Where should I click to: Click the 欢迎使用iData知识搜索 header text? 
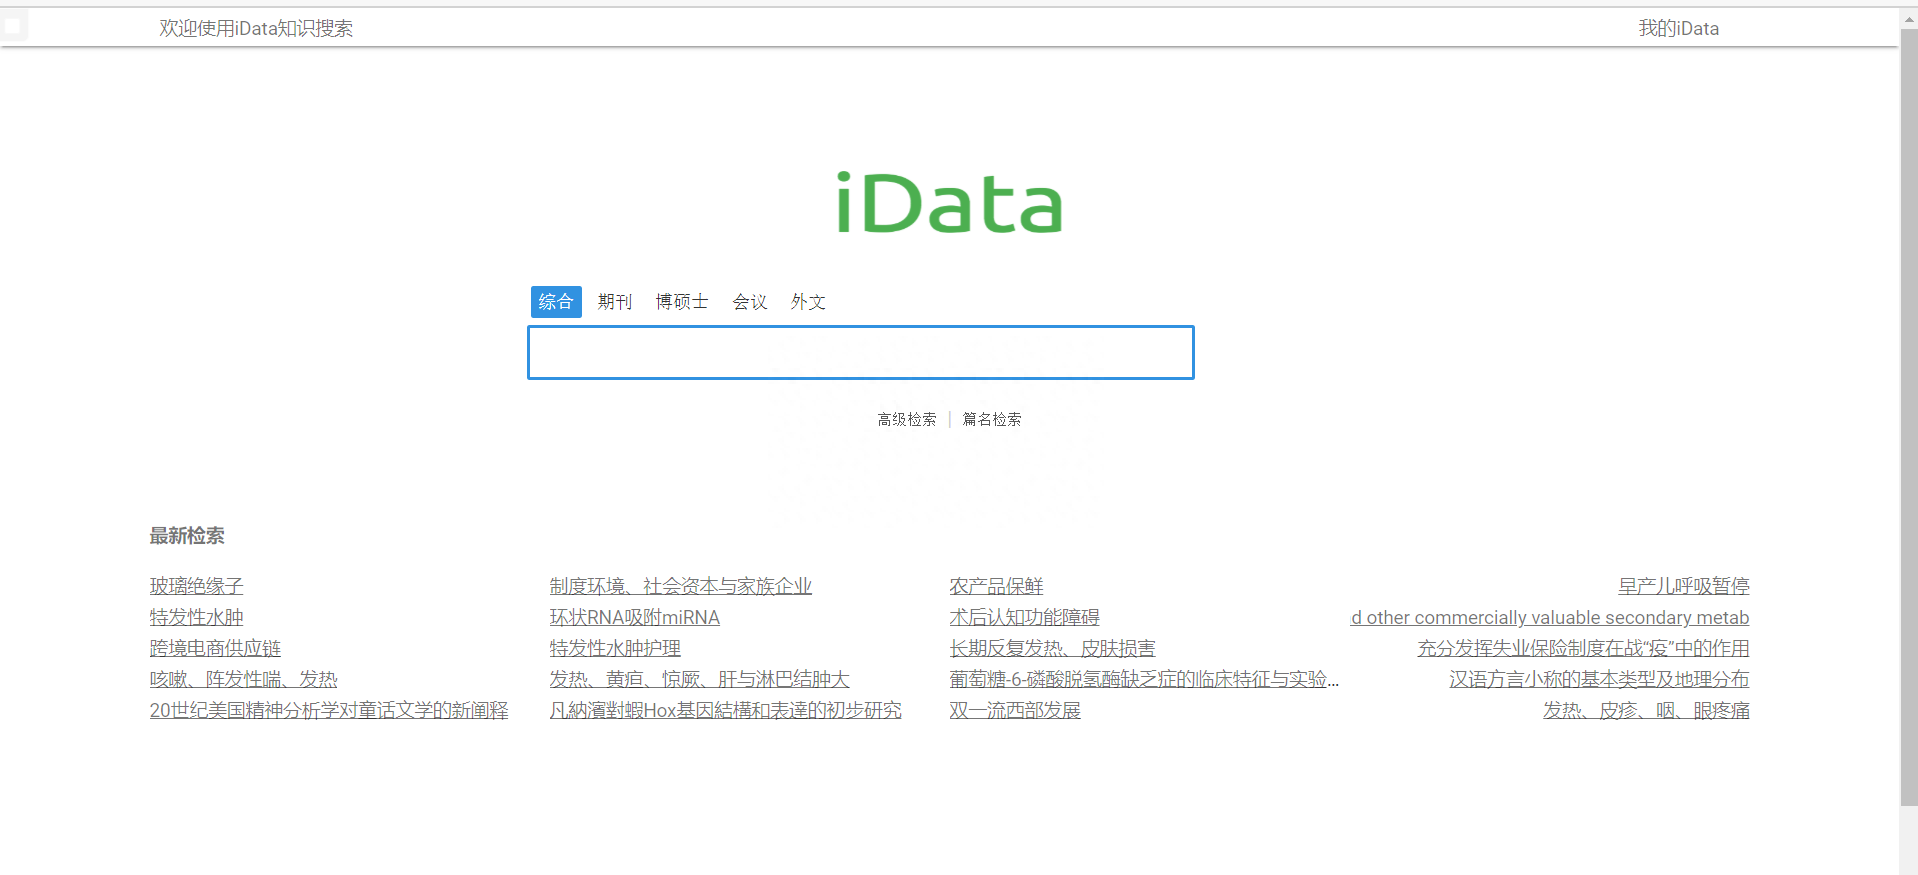[x=256, y=28]
